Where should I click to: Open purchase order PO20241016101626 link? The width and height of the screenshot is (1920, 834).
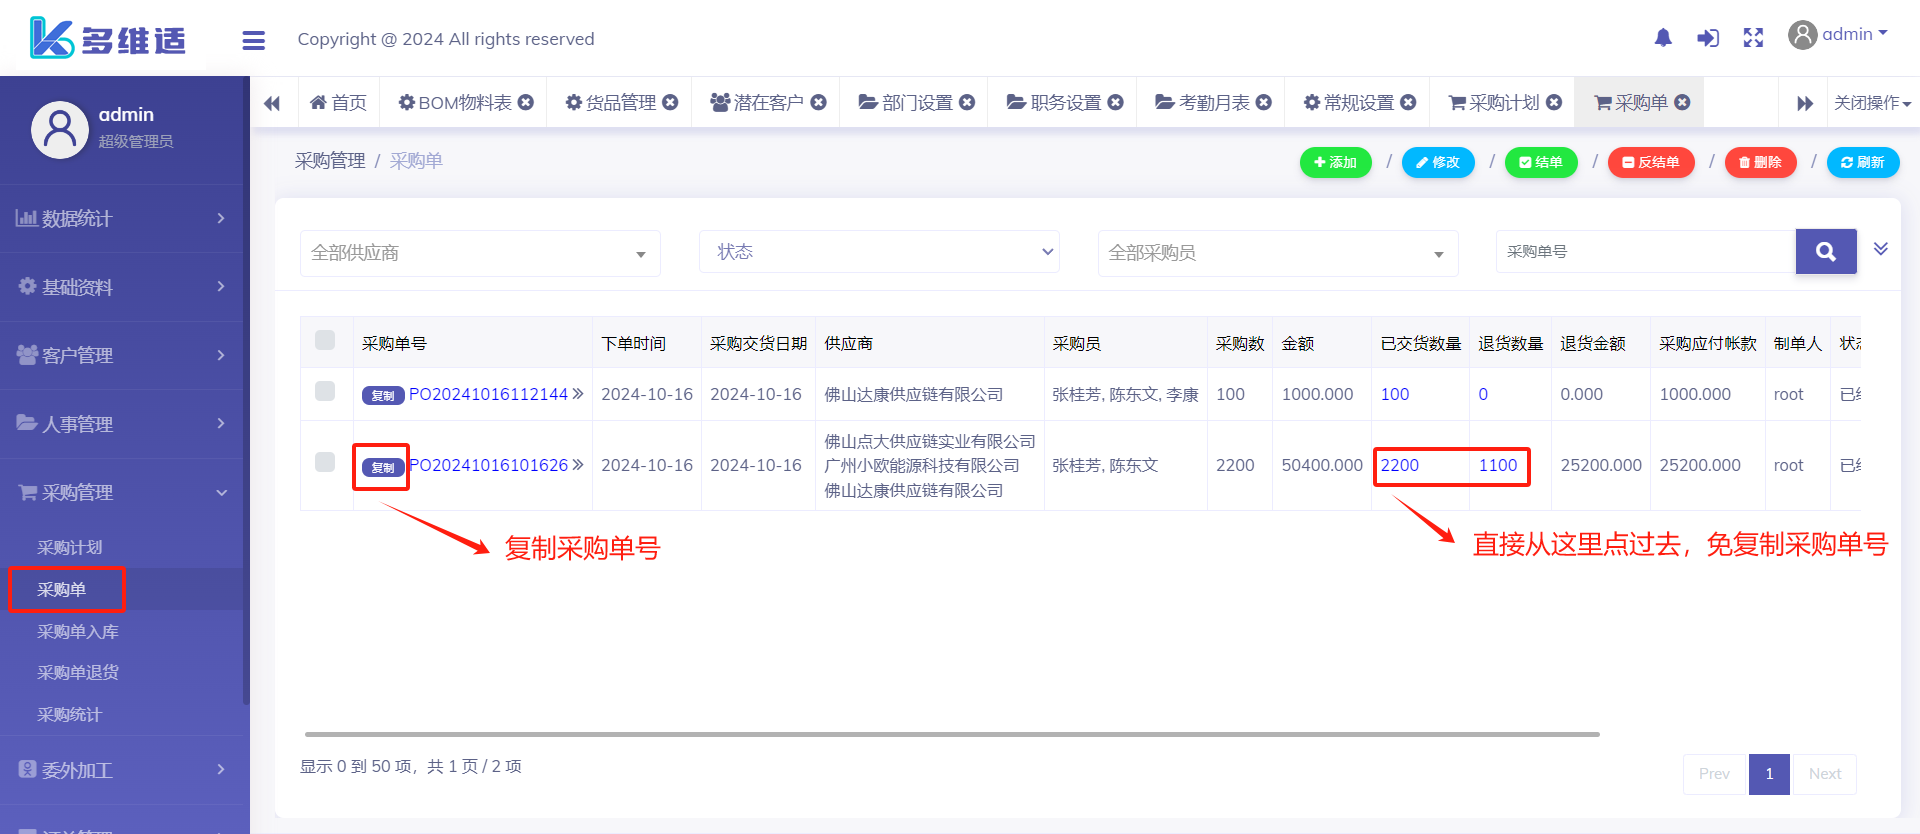click(489, 465)
